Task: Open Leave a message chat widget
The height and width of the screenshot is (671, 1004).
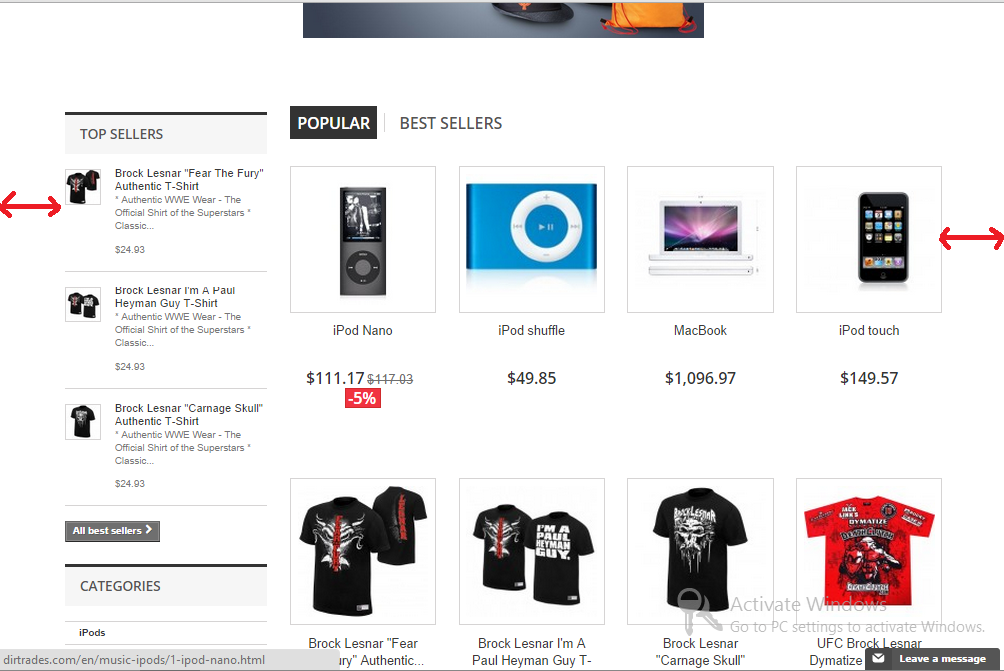Action: 932,659
